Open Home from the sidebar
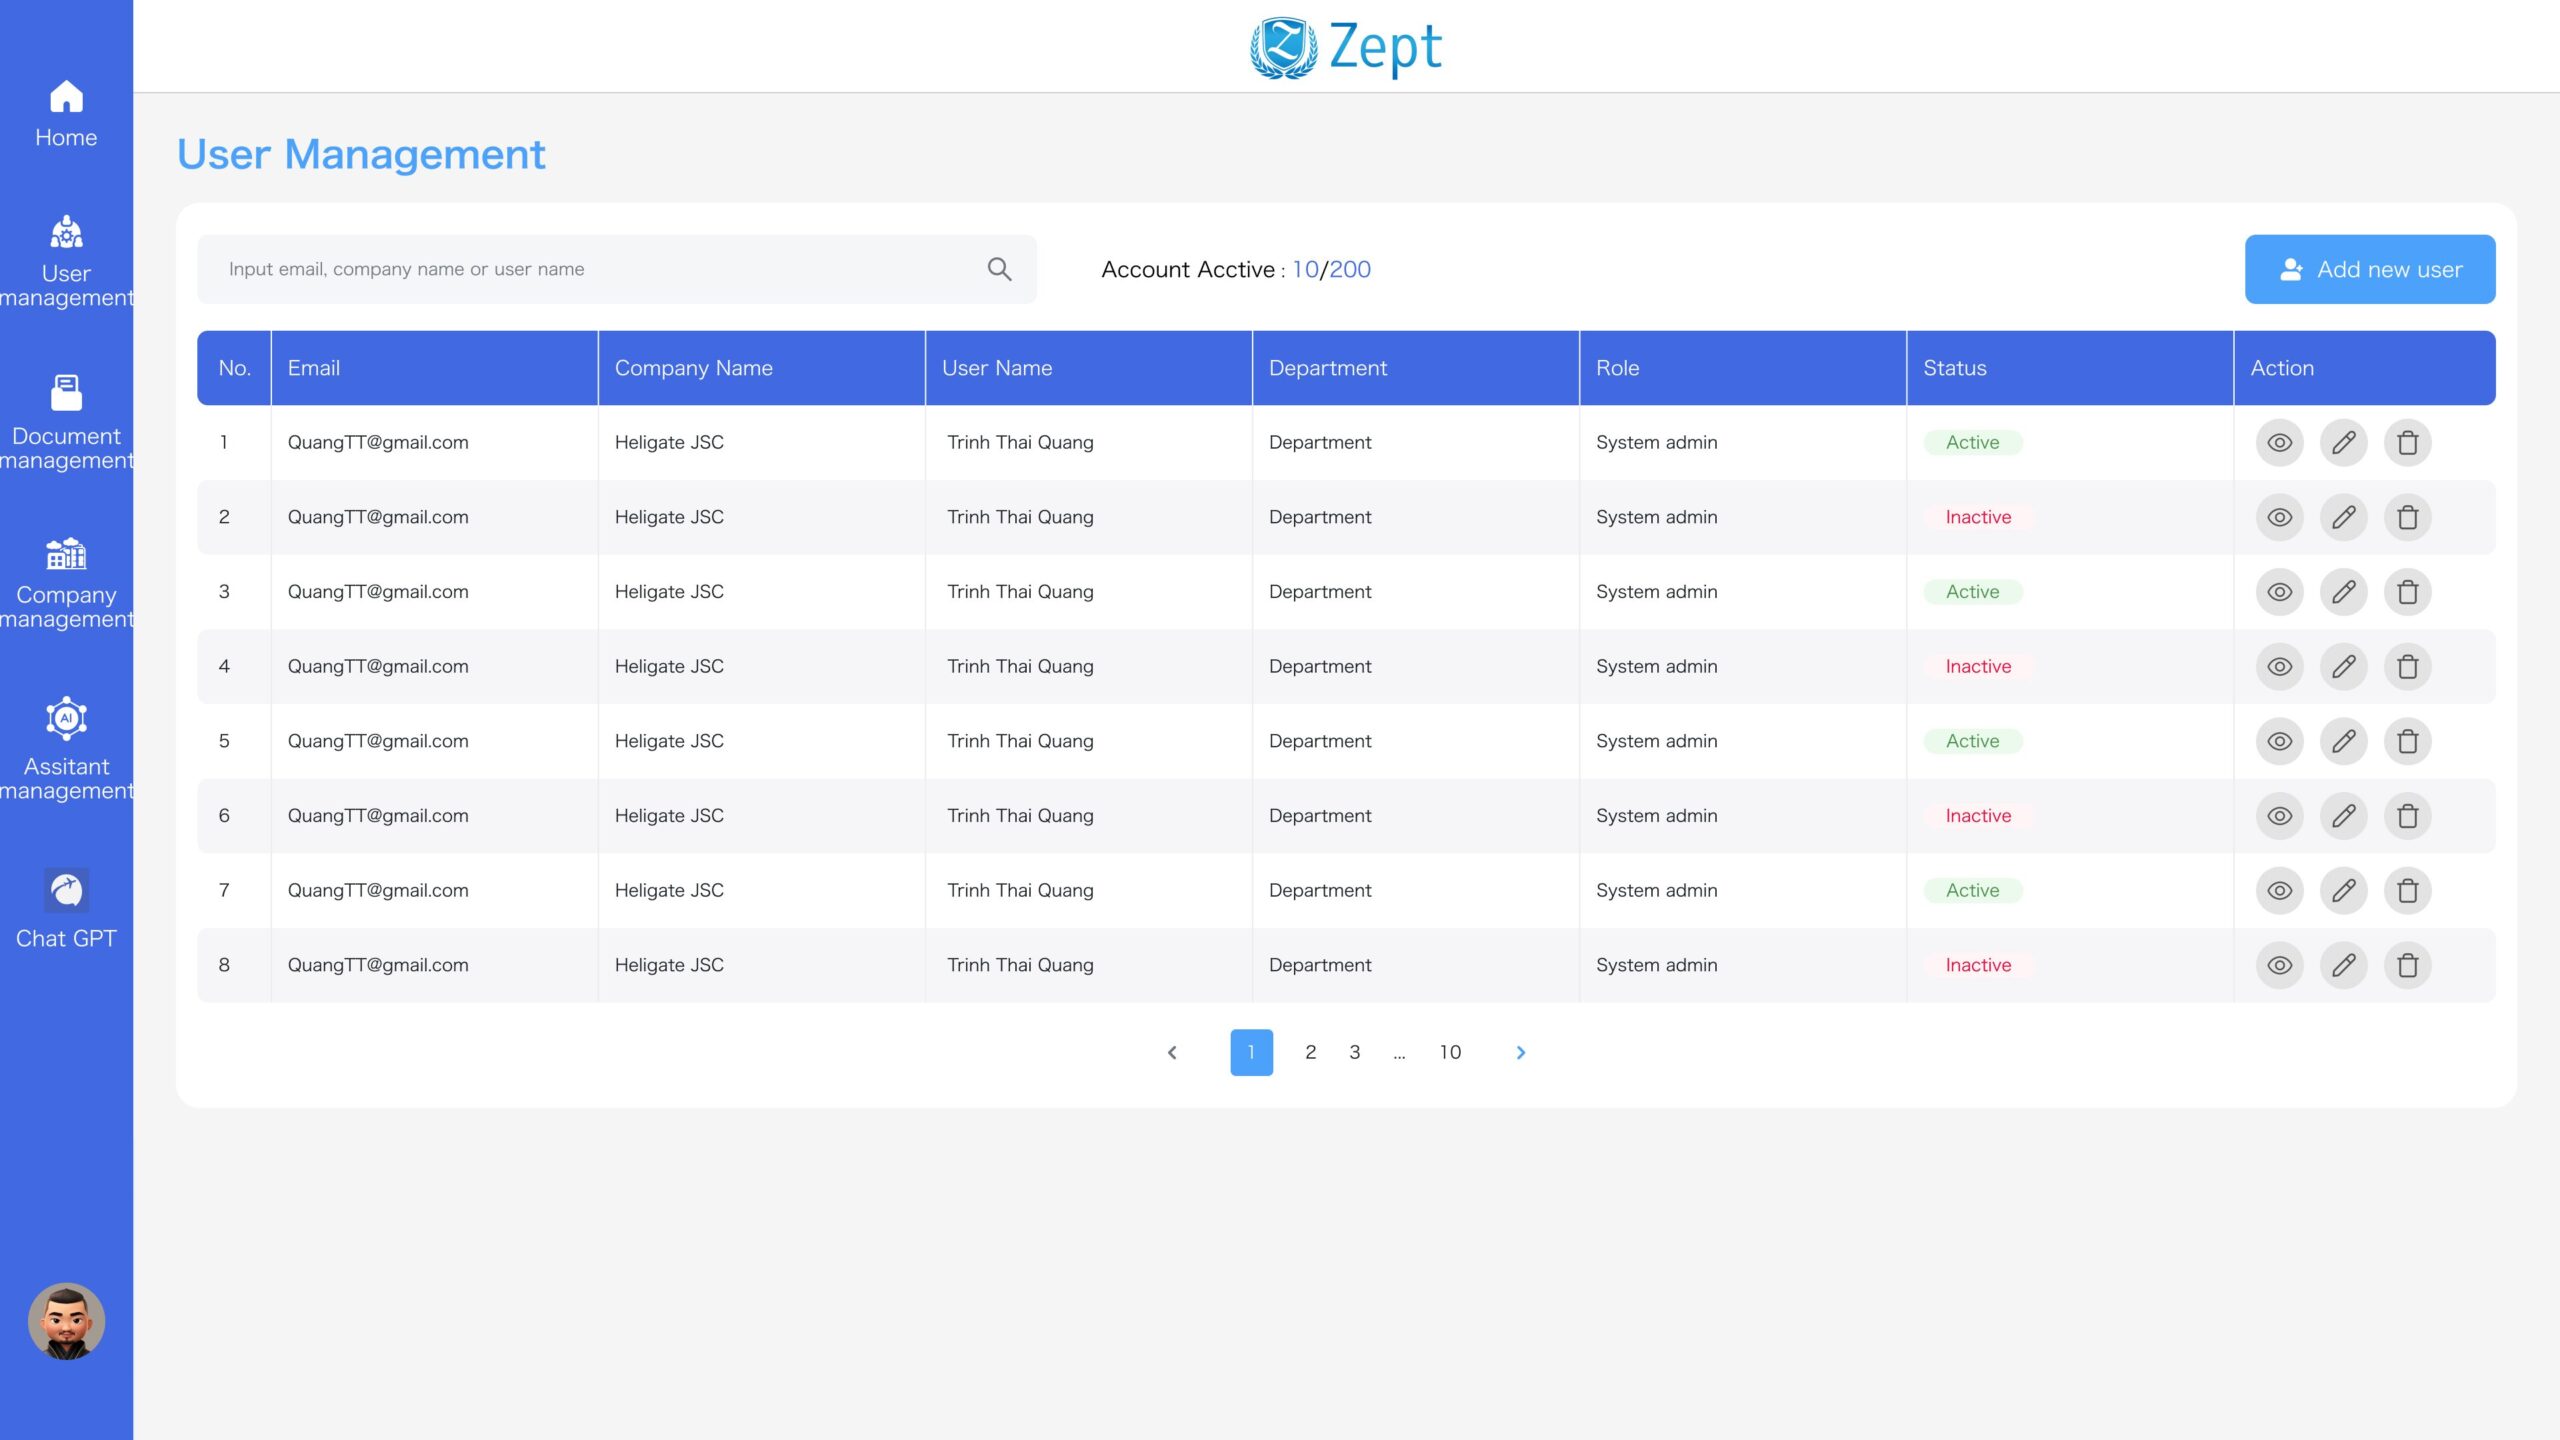 pyautogui.click(x=66, y=114)
